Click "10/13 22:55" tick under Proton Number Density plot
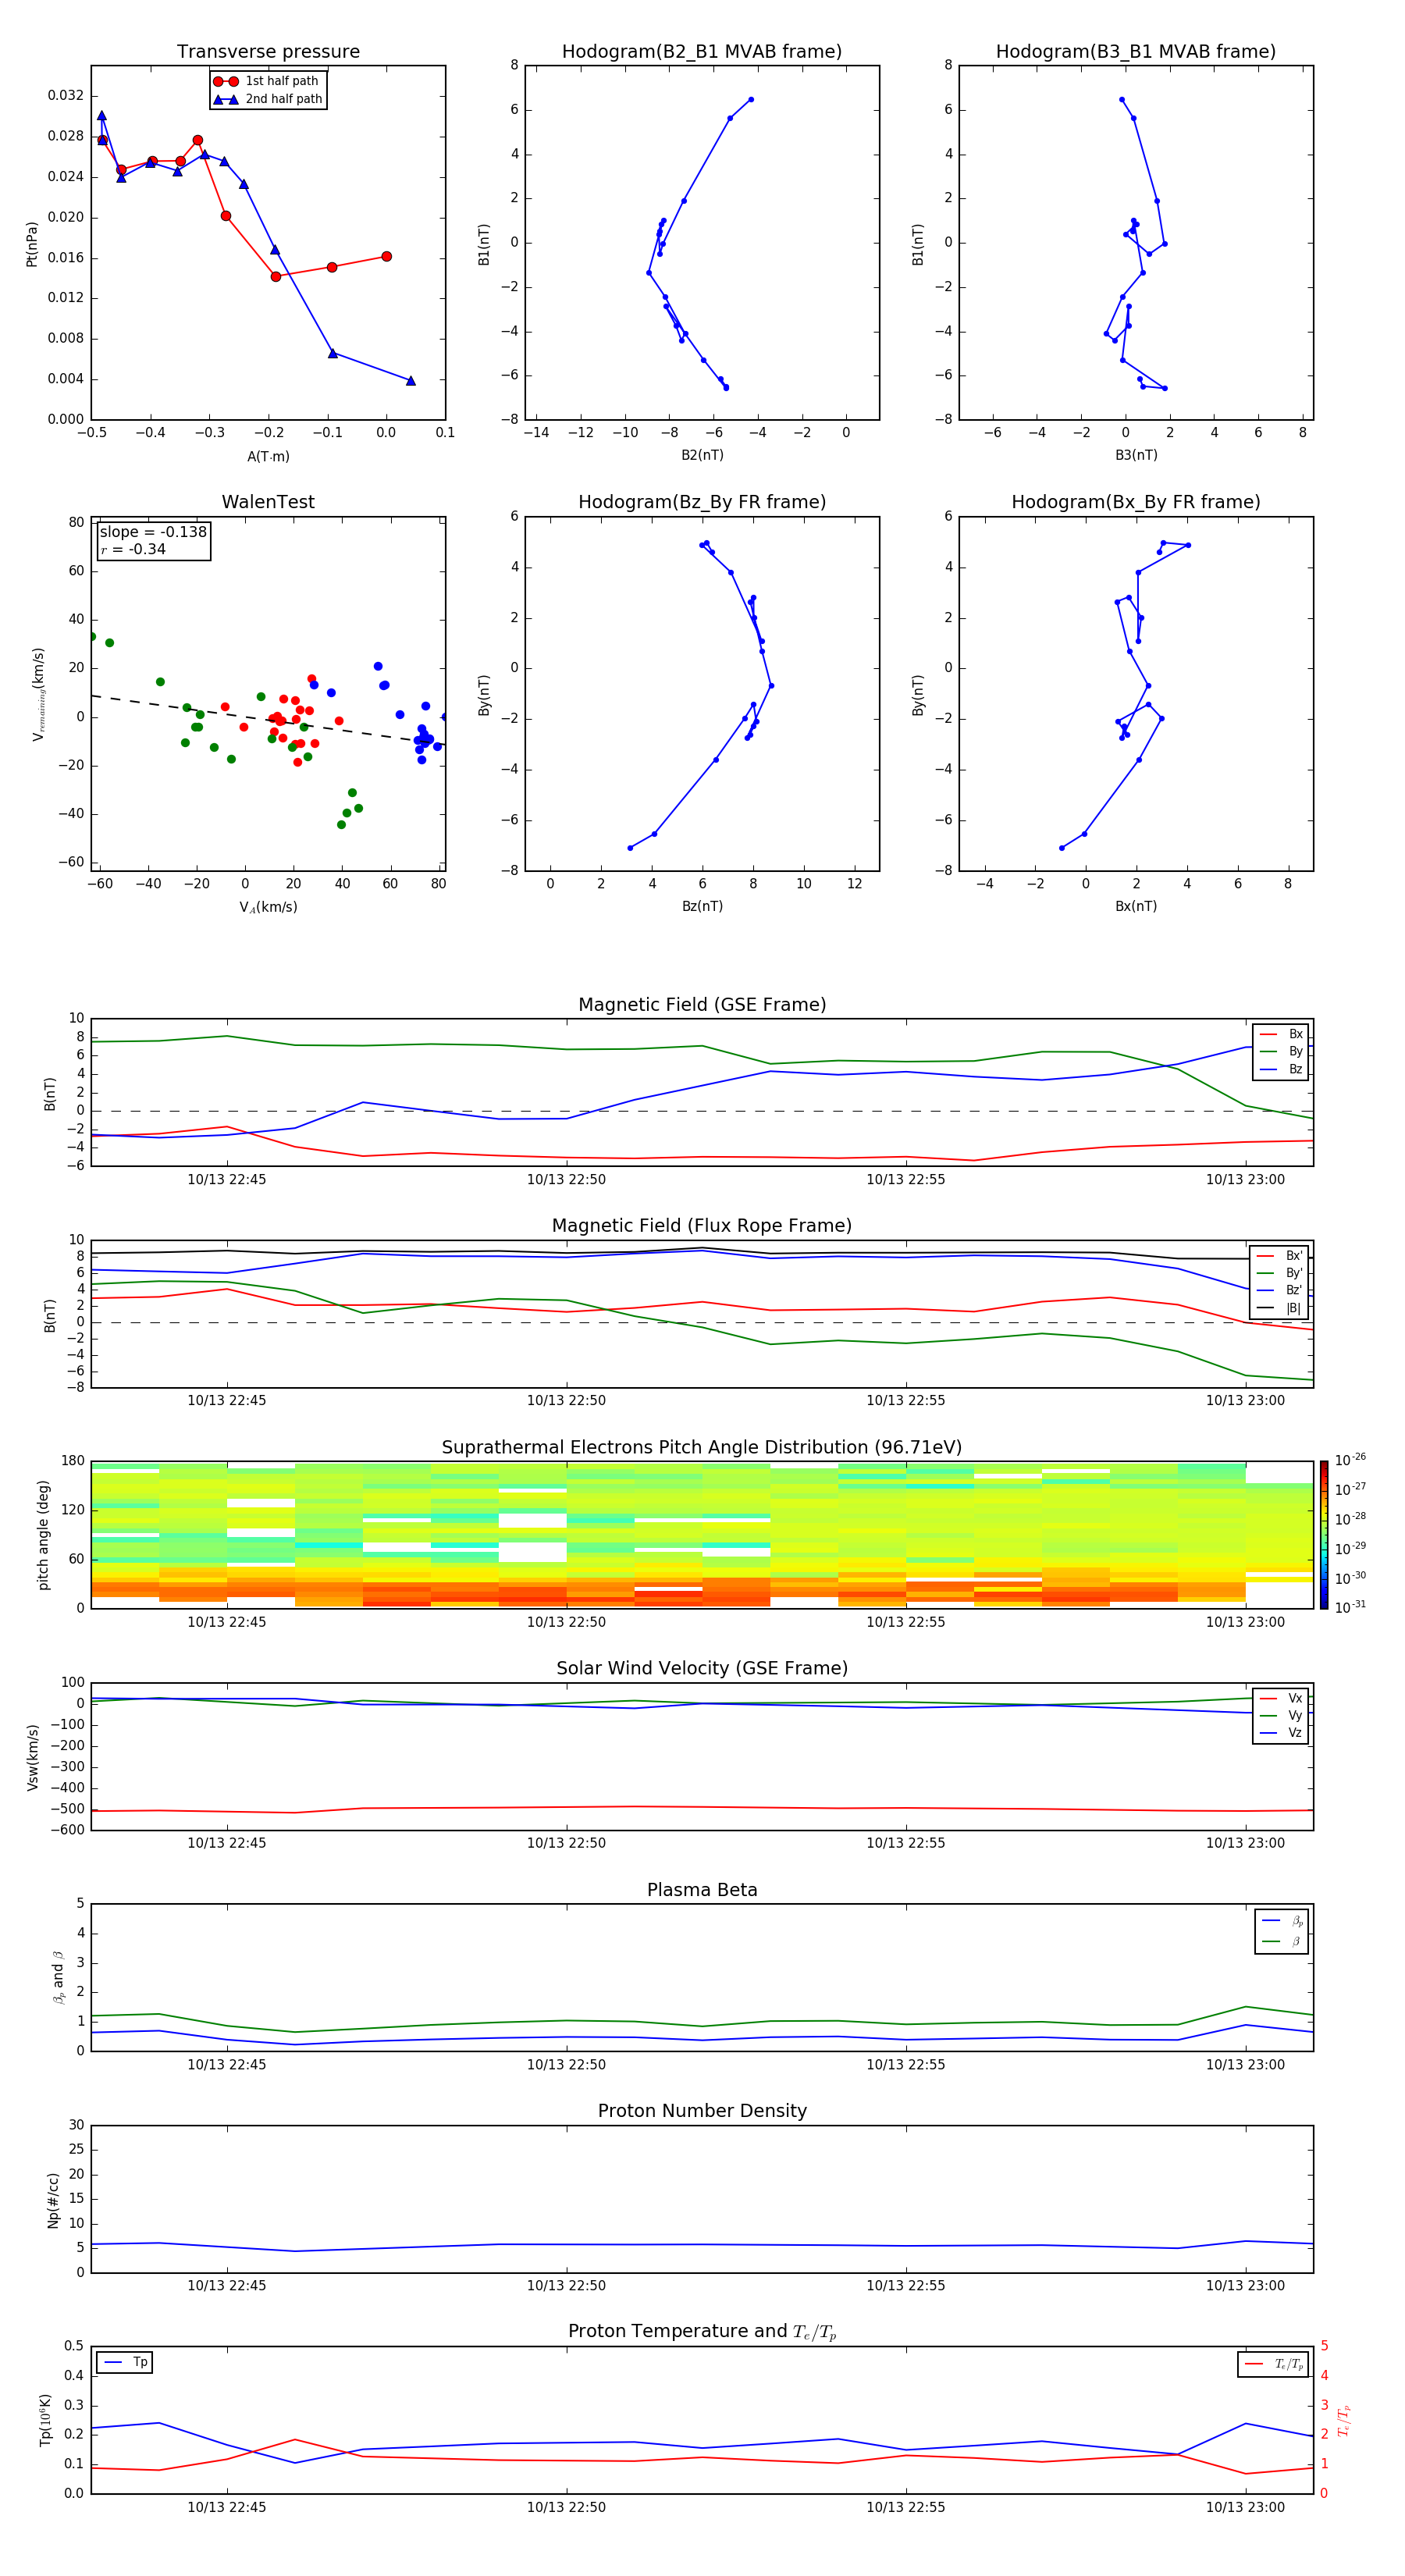 906,2286
